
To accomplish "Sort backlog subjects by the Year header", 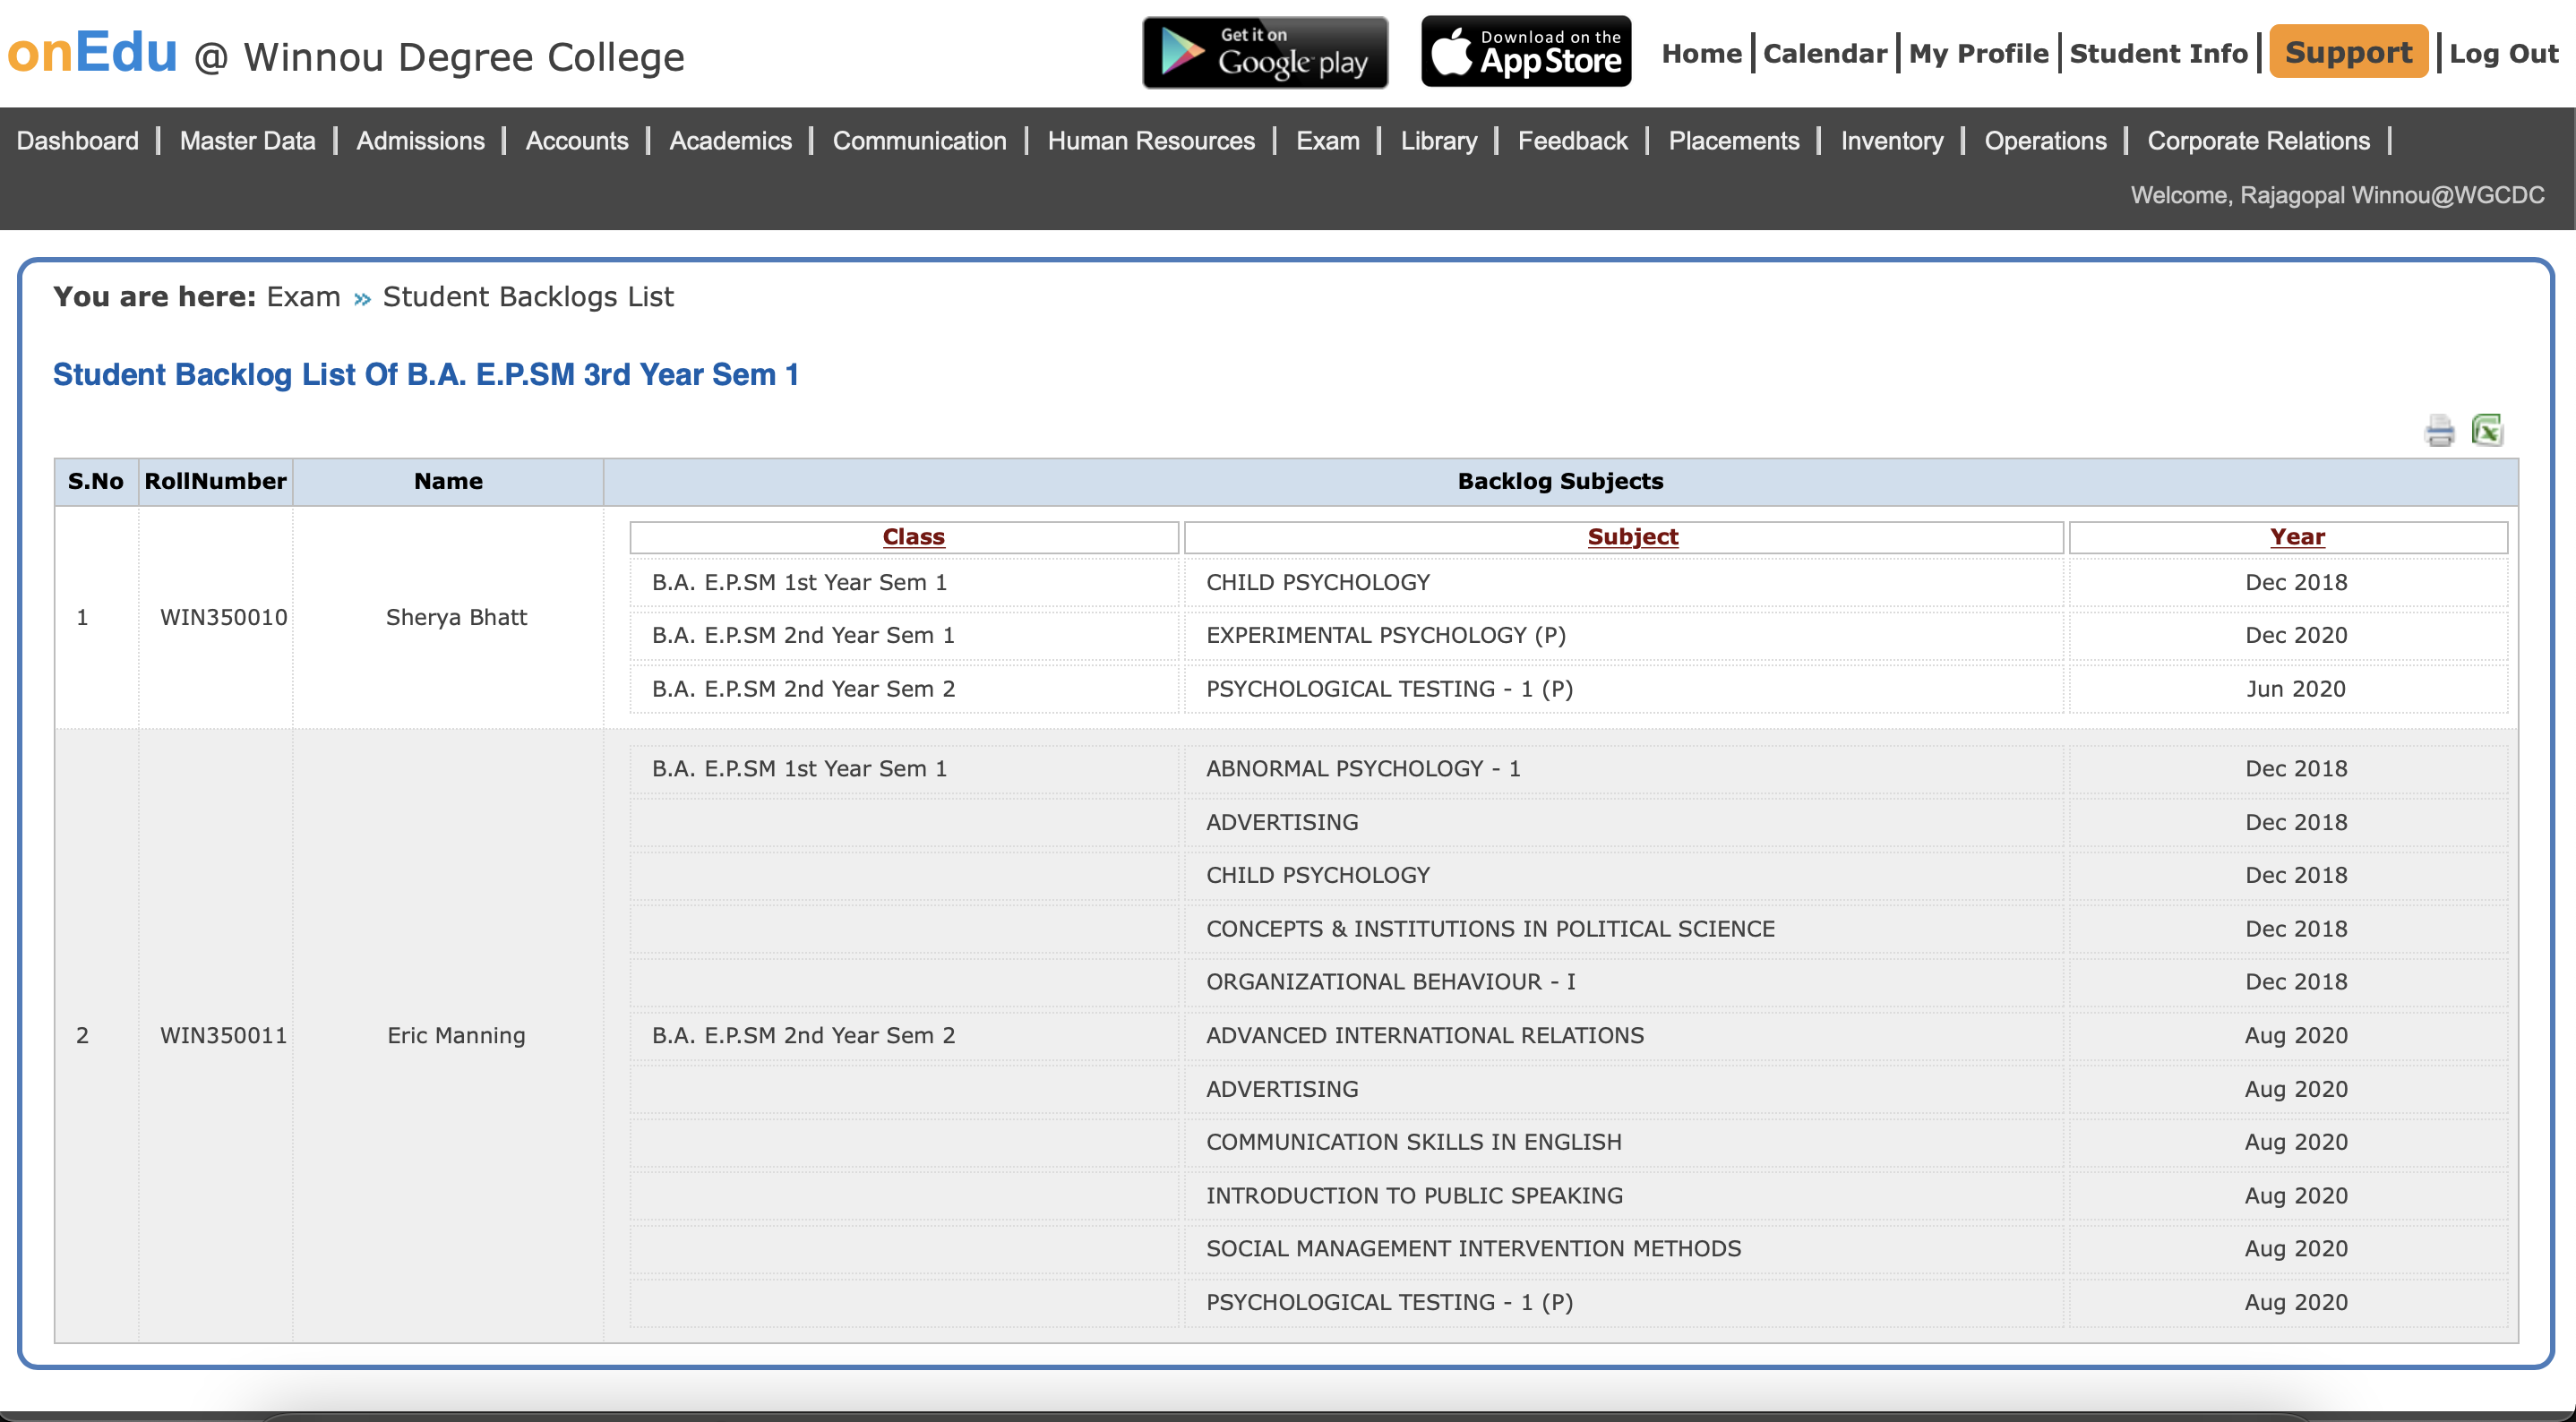I will tap(2297, 537).
